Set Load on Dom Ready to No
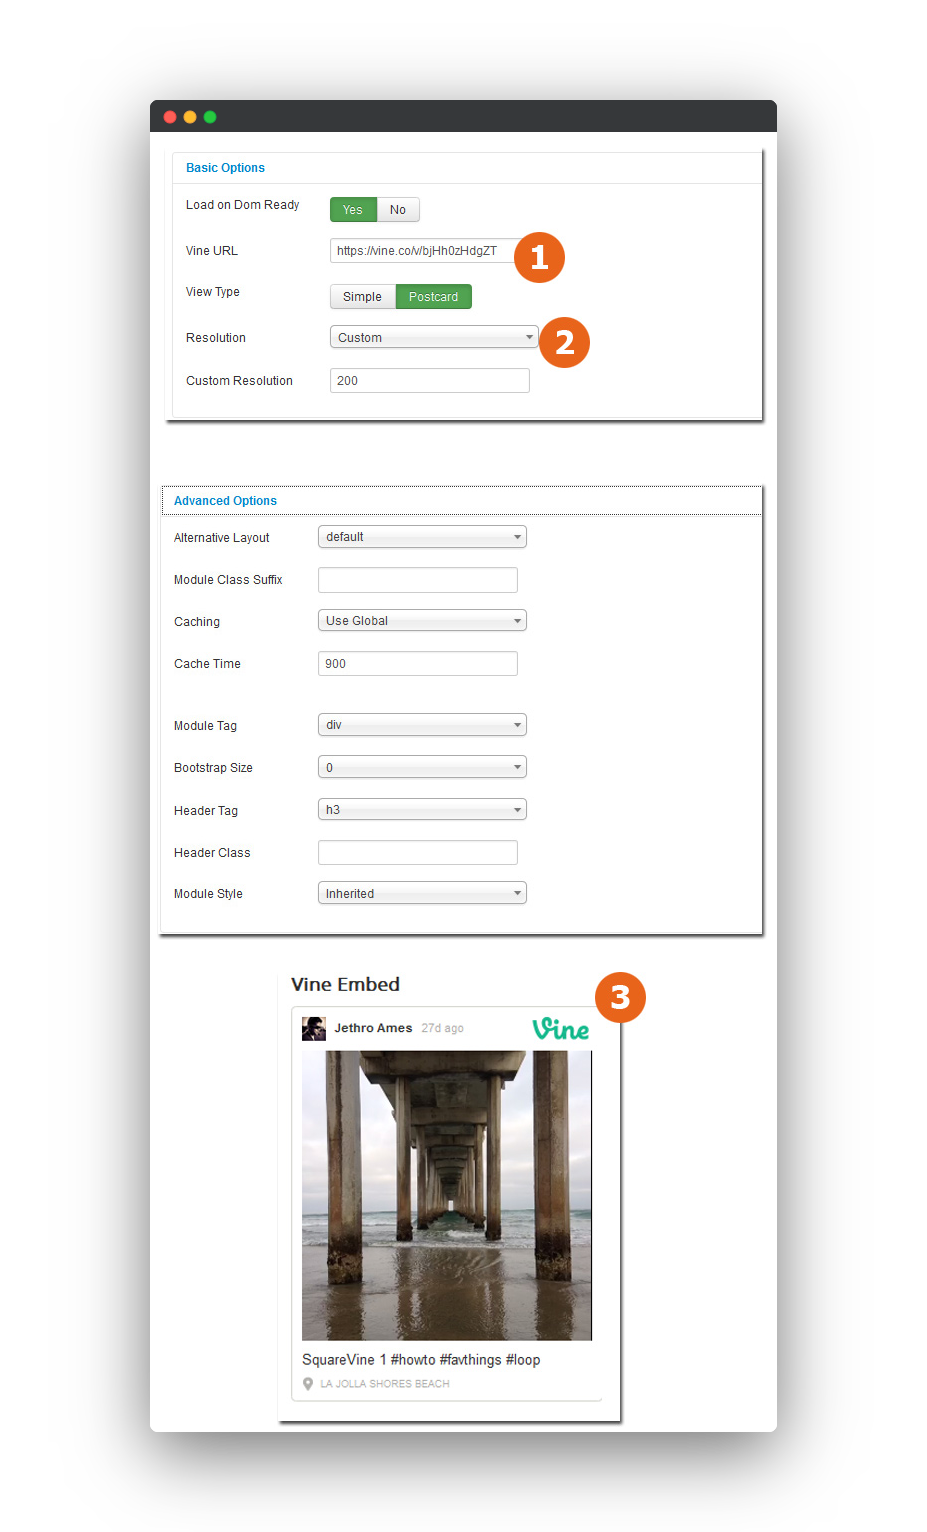 coord(398,209)
